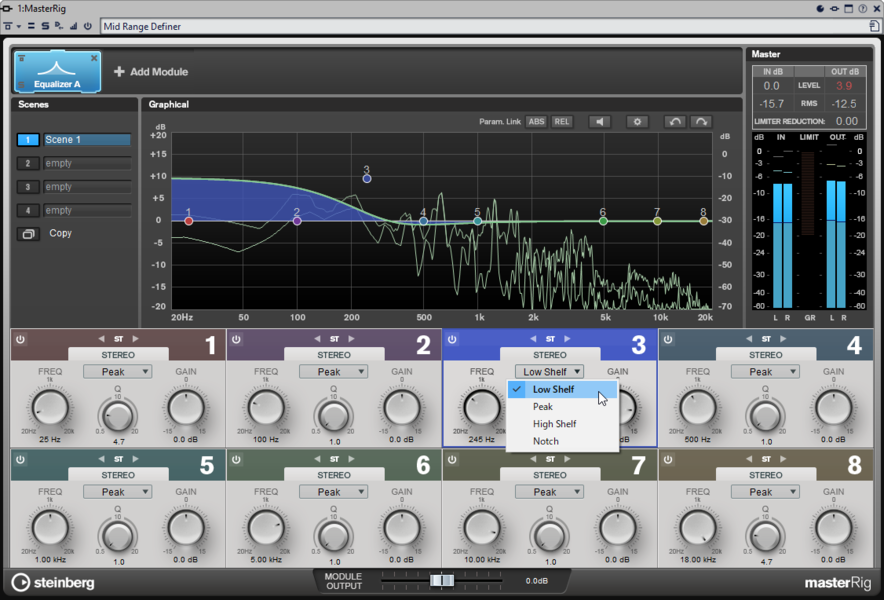Open plugin help question mark

click(863, 8)
